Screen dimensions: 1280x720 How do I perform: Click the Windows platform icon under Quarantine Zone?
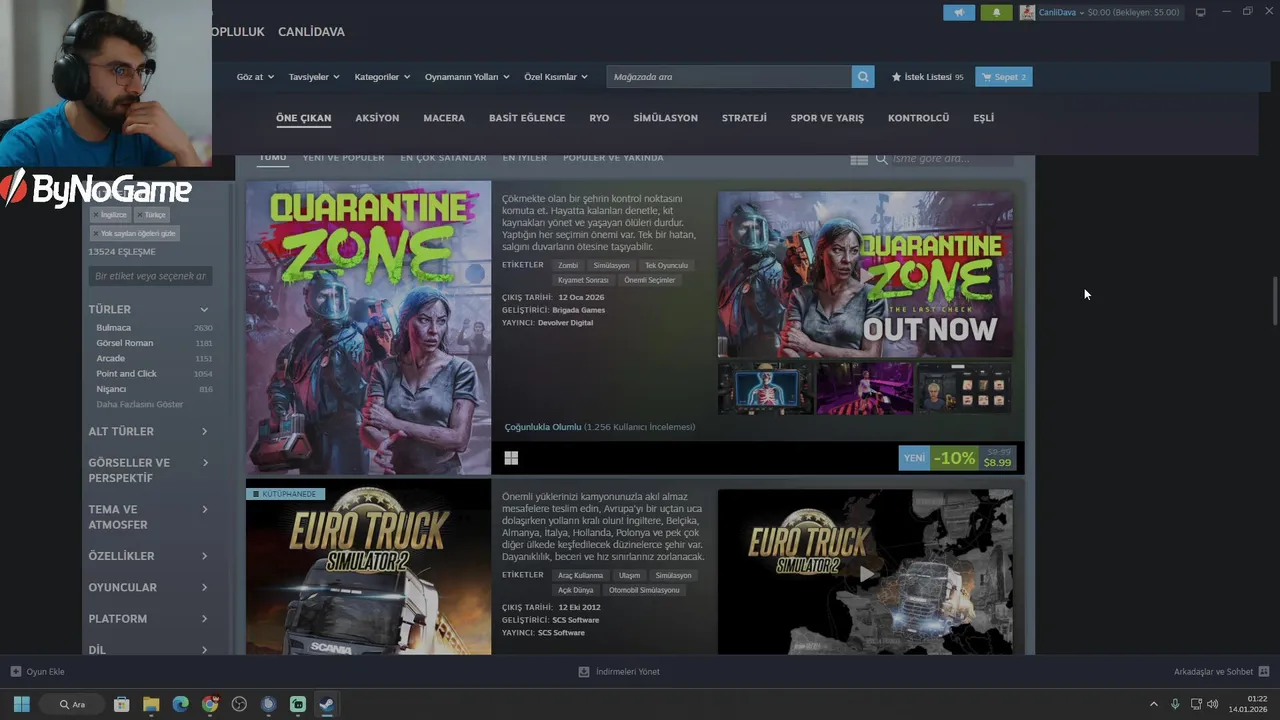pos(511,458)
